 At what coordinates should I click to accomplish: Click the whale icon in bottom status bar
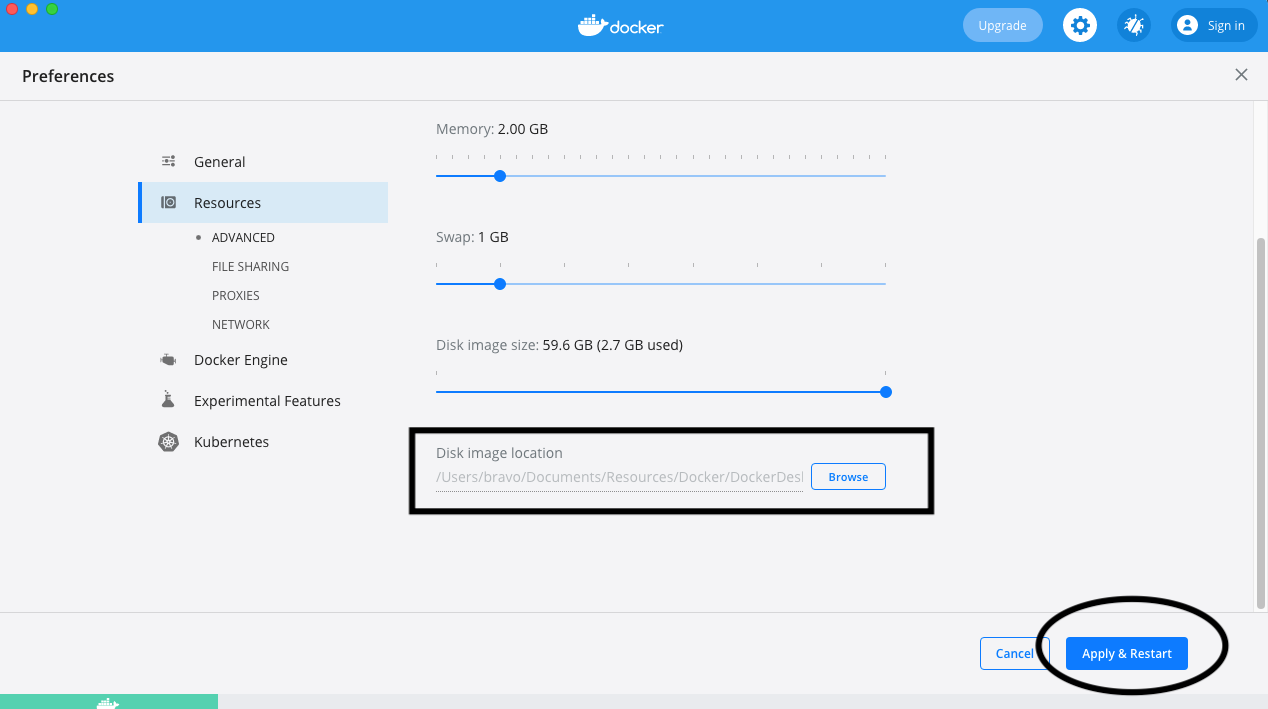(108, 702)
